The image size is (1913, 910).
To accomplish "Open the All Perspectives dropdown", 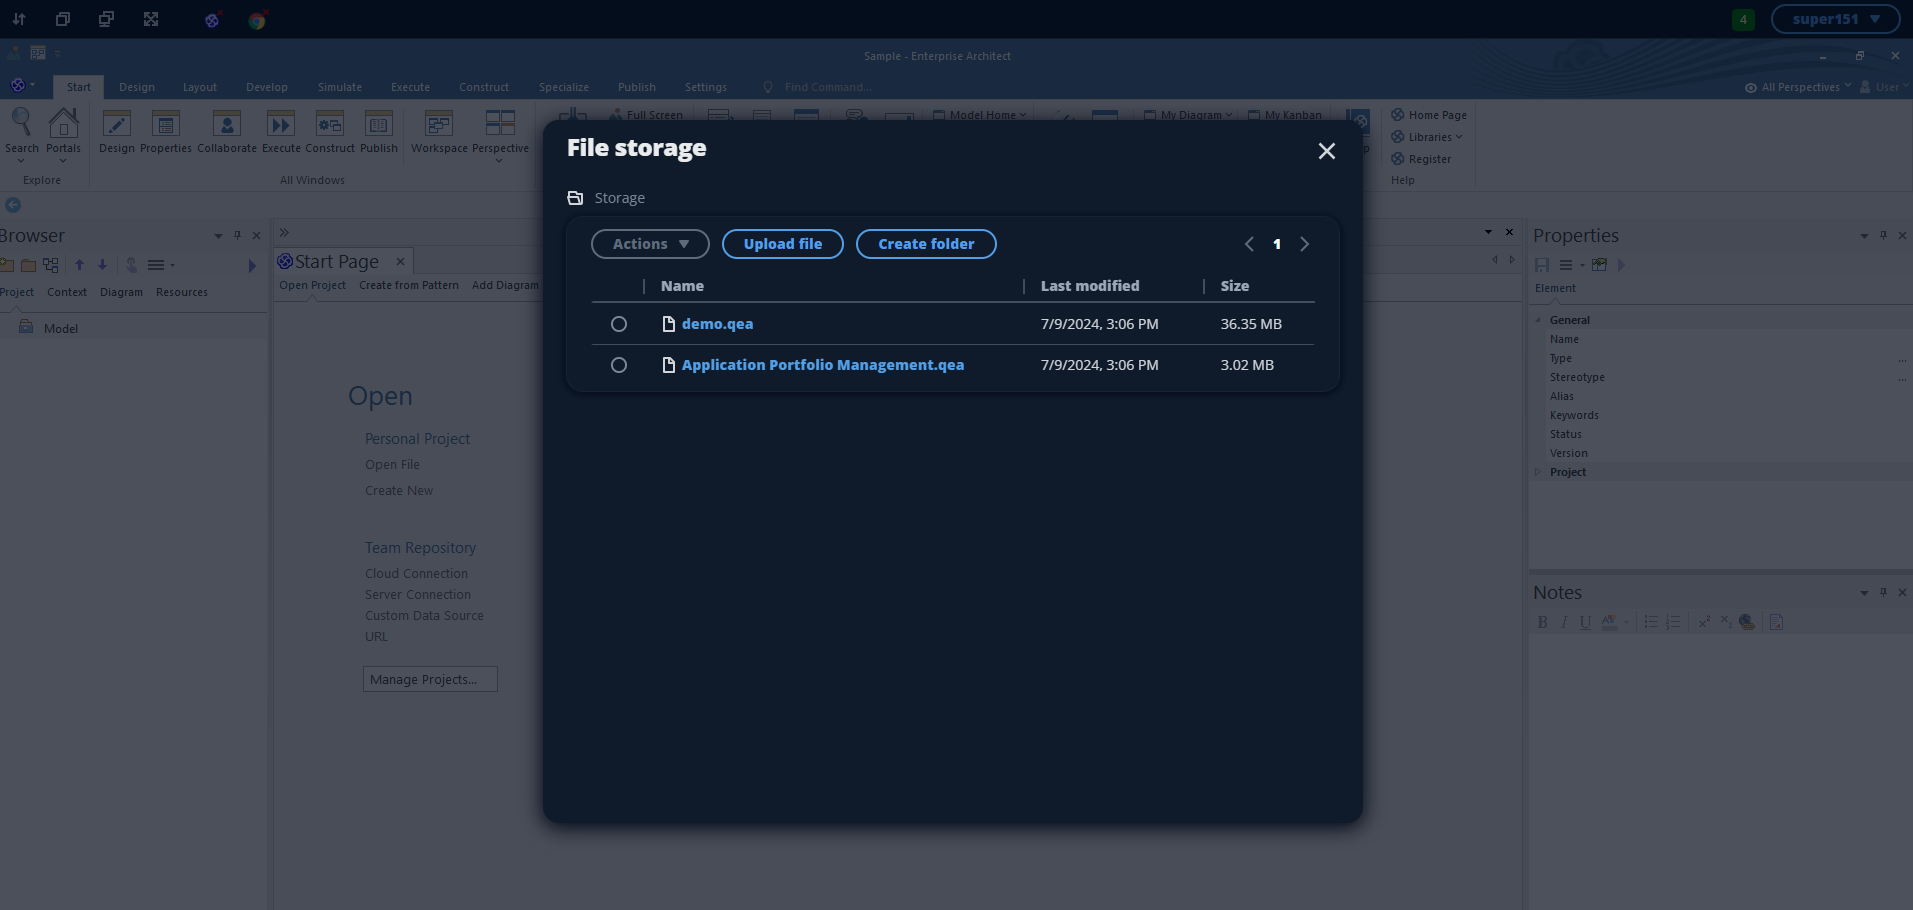I will (1798, 87).
